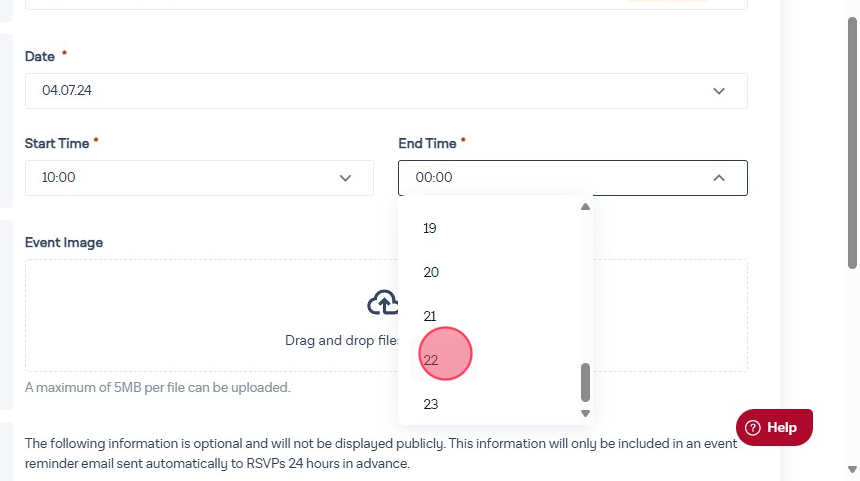Image resolution: width=860 pixels, height=481 pixels.
Task: Click the hour list's scroll down arrow
Action: point(586,413)
